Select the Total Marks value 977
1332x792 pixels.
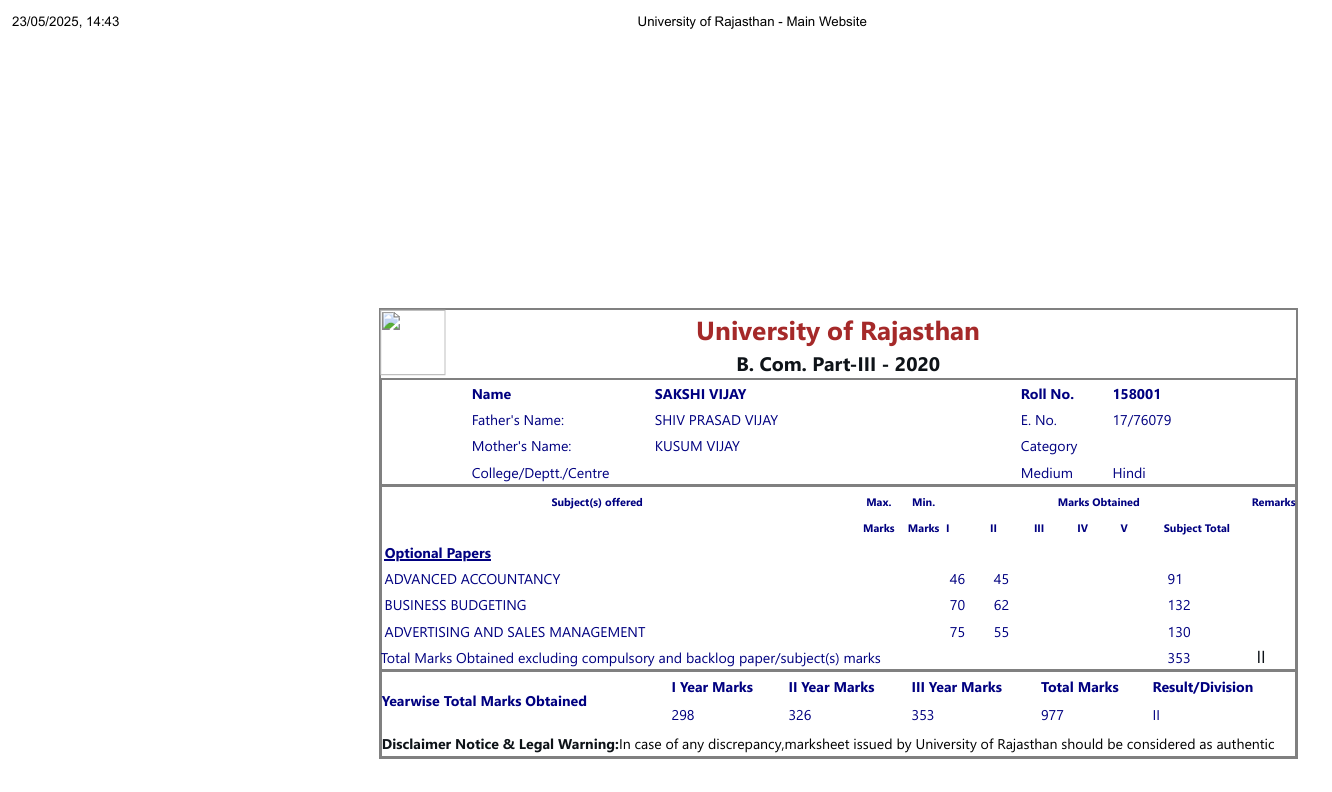pos(1052,715)
